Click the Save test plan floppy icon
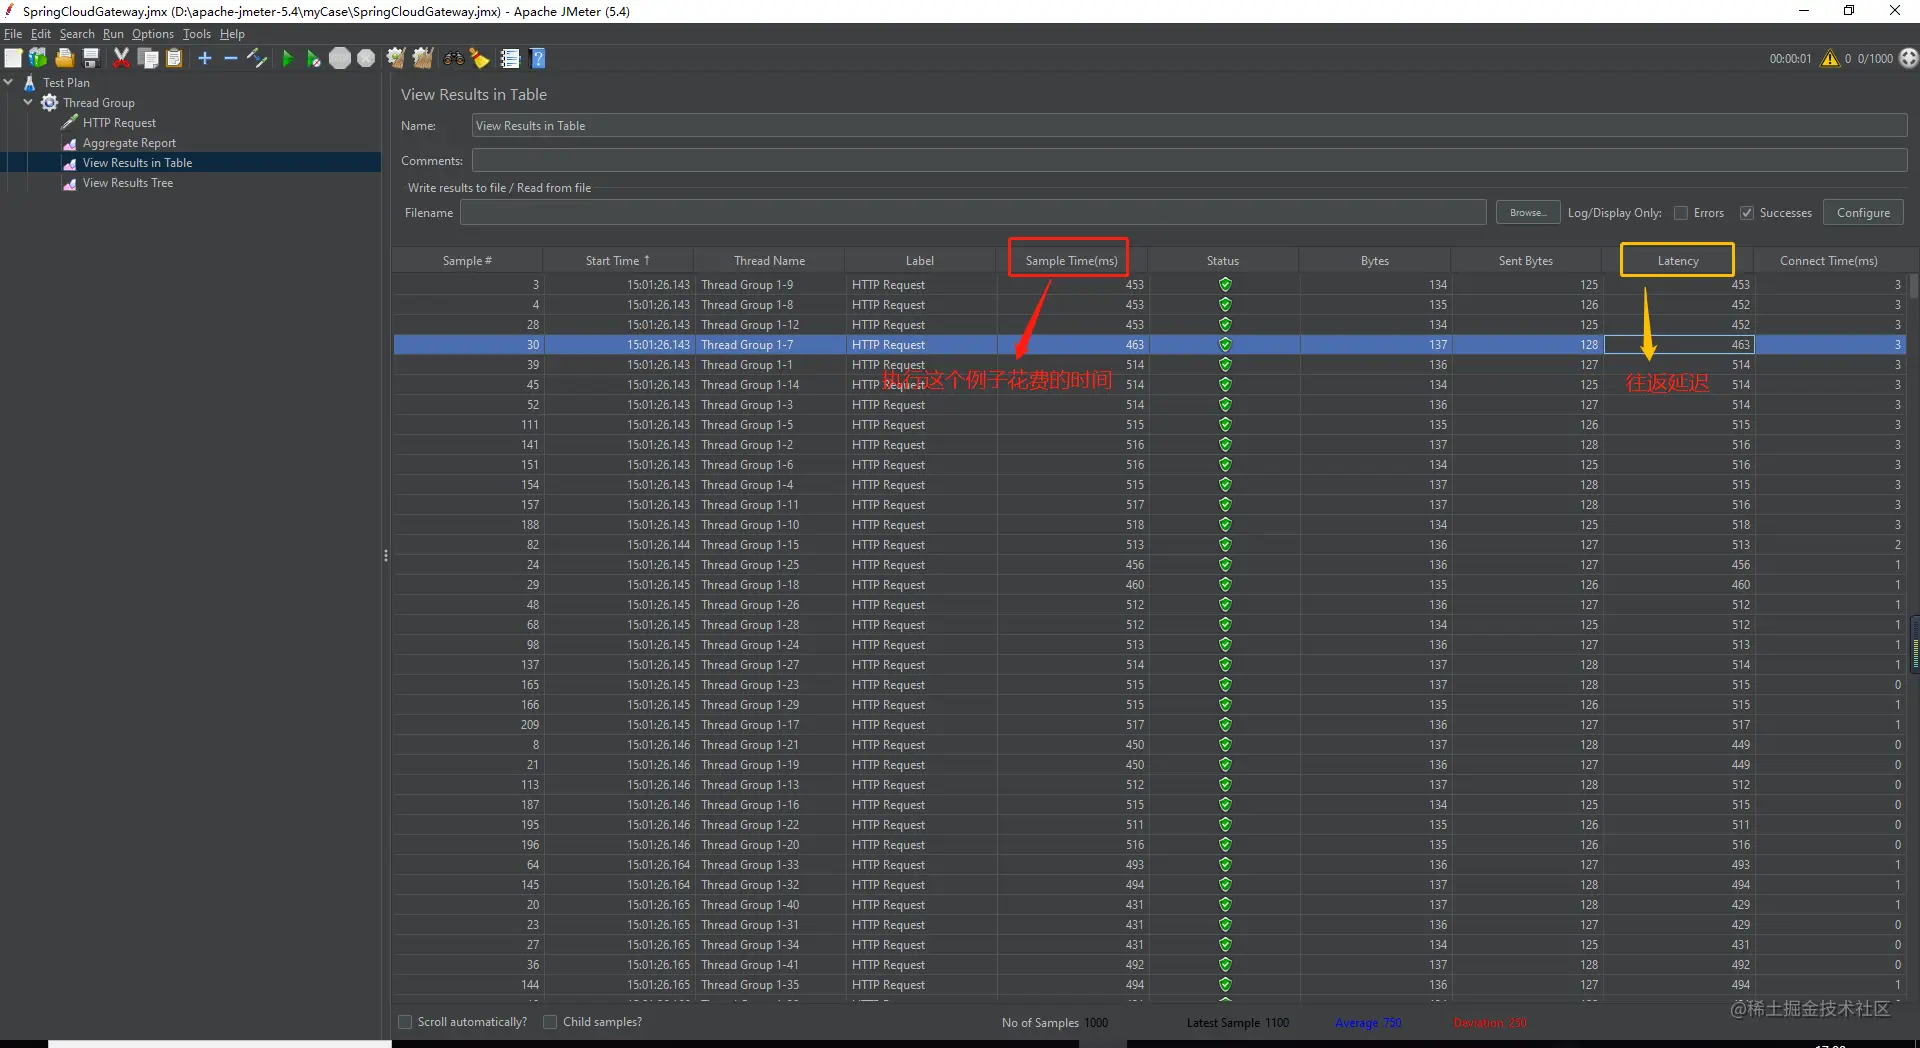 coord(91,59)
